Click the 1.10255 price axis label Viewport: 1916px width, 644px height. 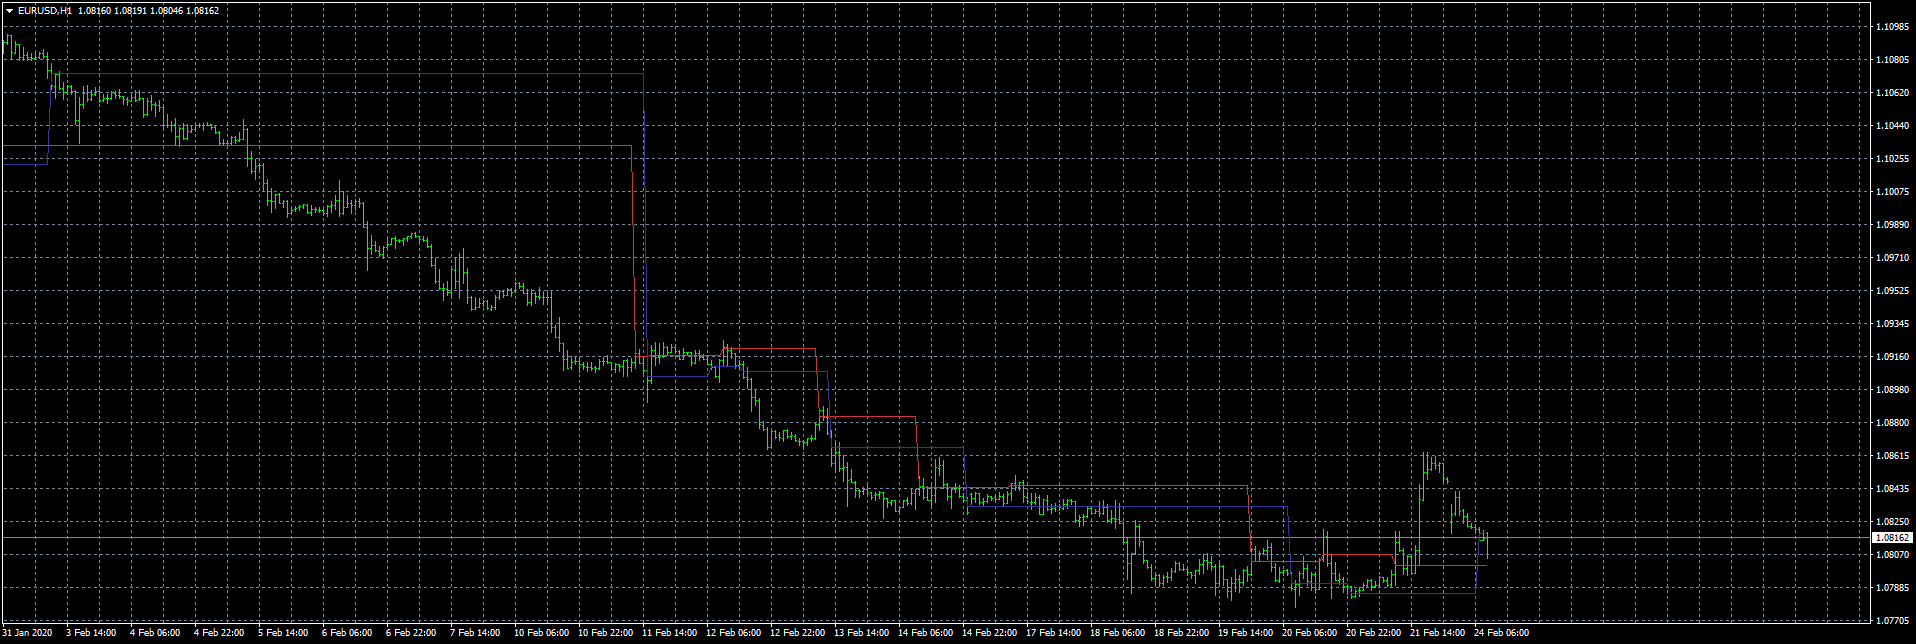click(x=1893, y=159)
